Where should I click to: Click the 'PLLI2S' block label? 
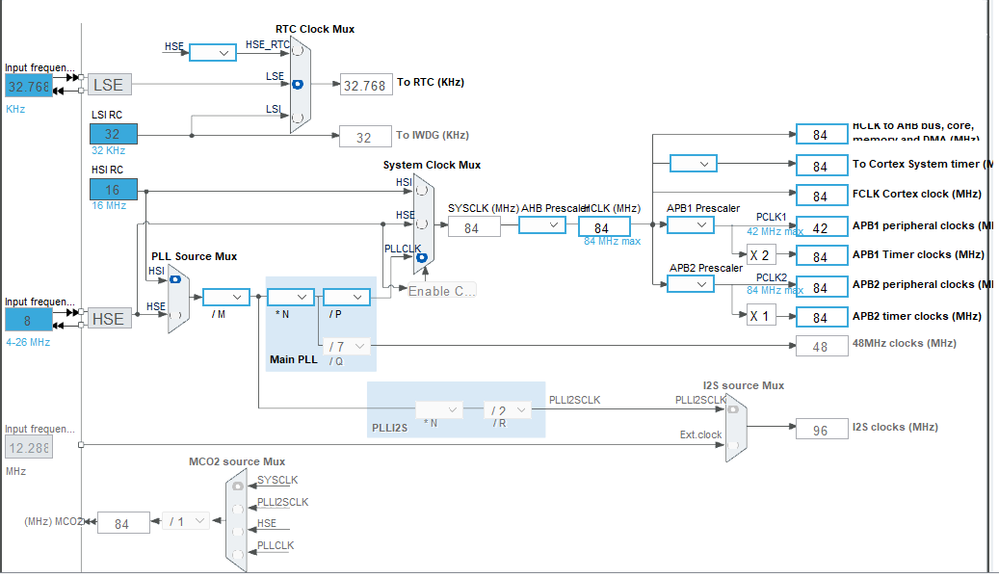390,428
